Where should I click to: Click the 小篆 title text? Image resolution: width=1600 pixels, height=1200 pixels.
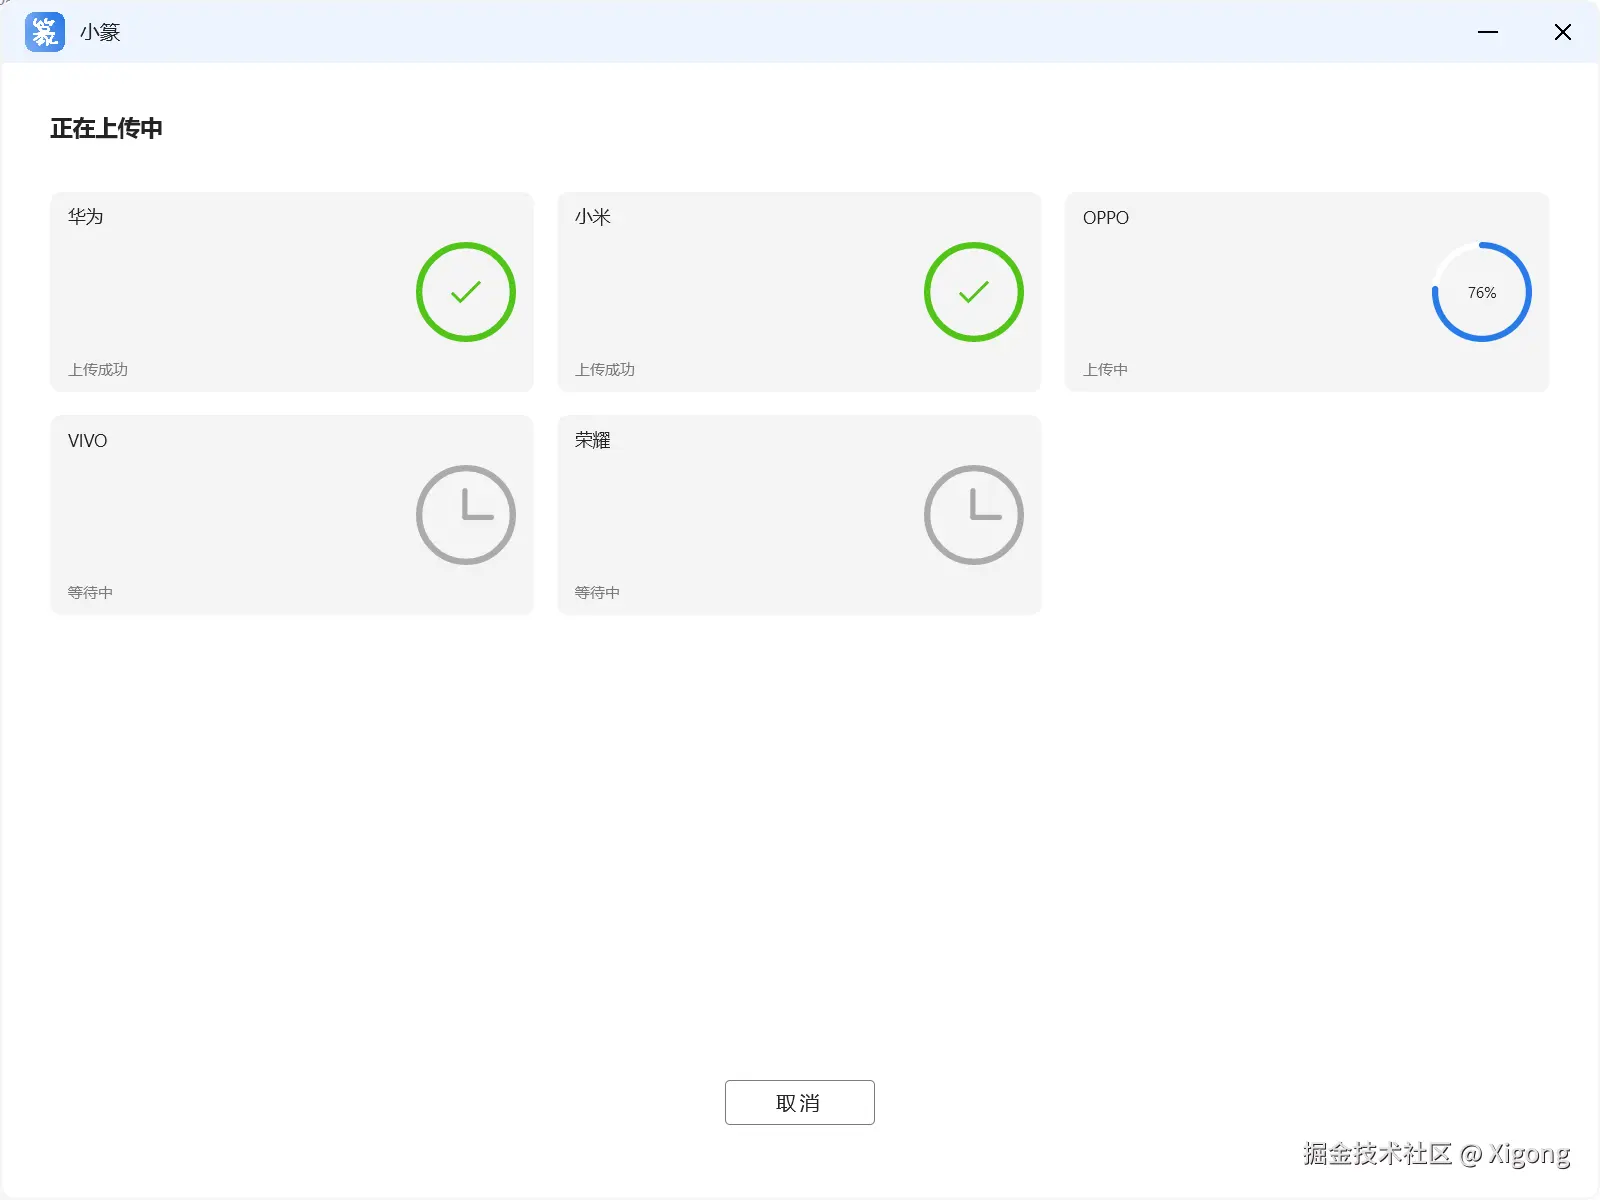coord(100,32)
